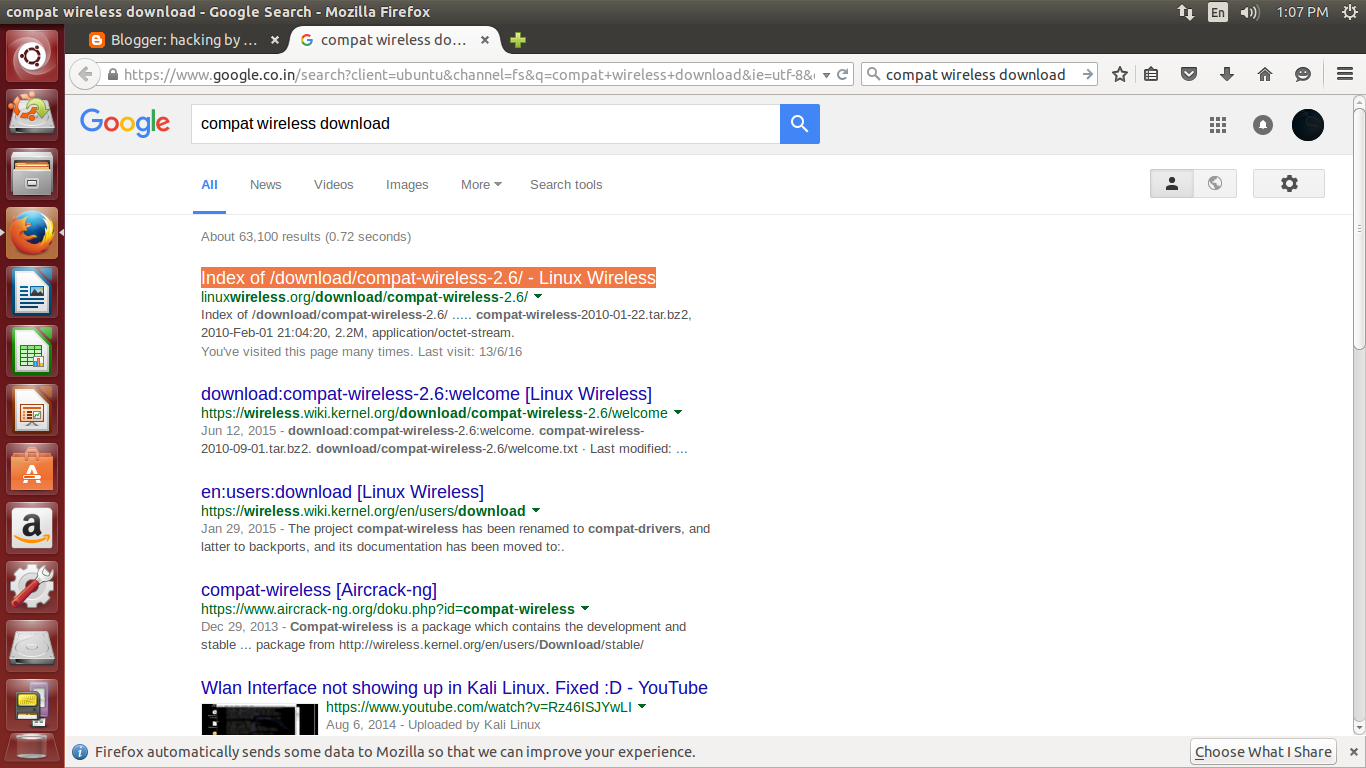
Task: Open LibreOffice Calc from the dock
Action: click(x=33, y=351)
